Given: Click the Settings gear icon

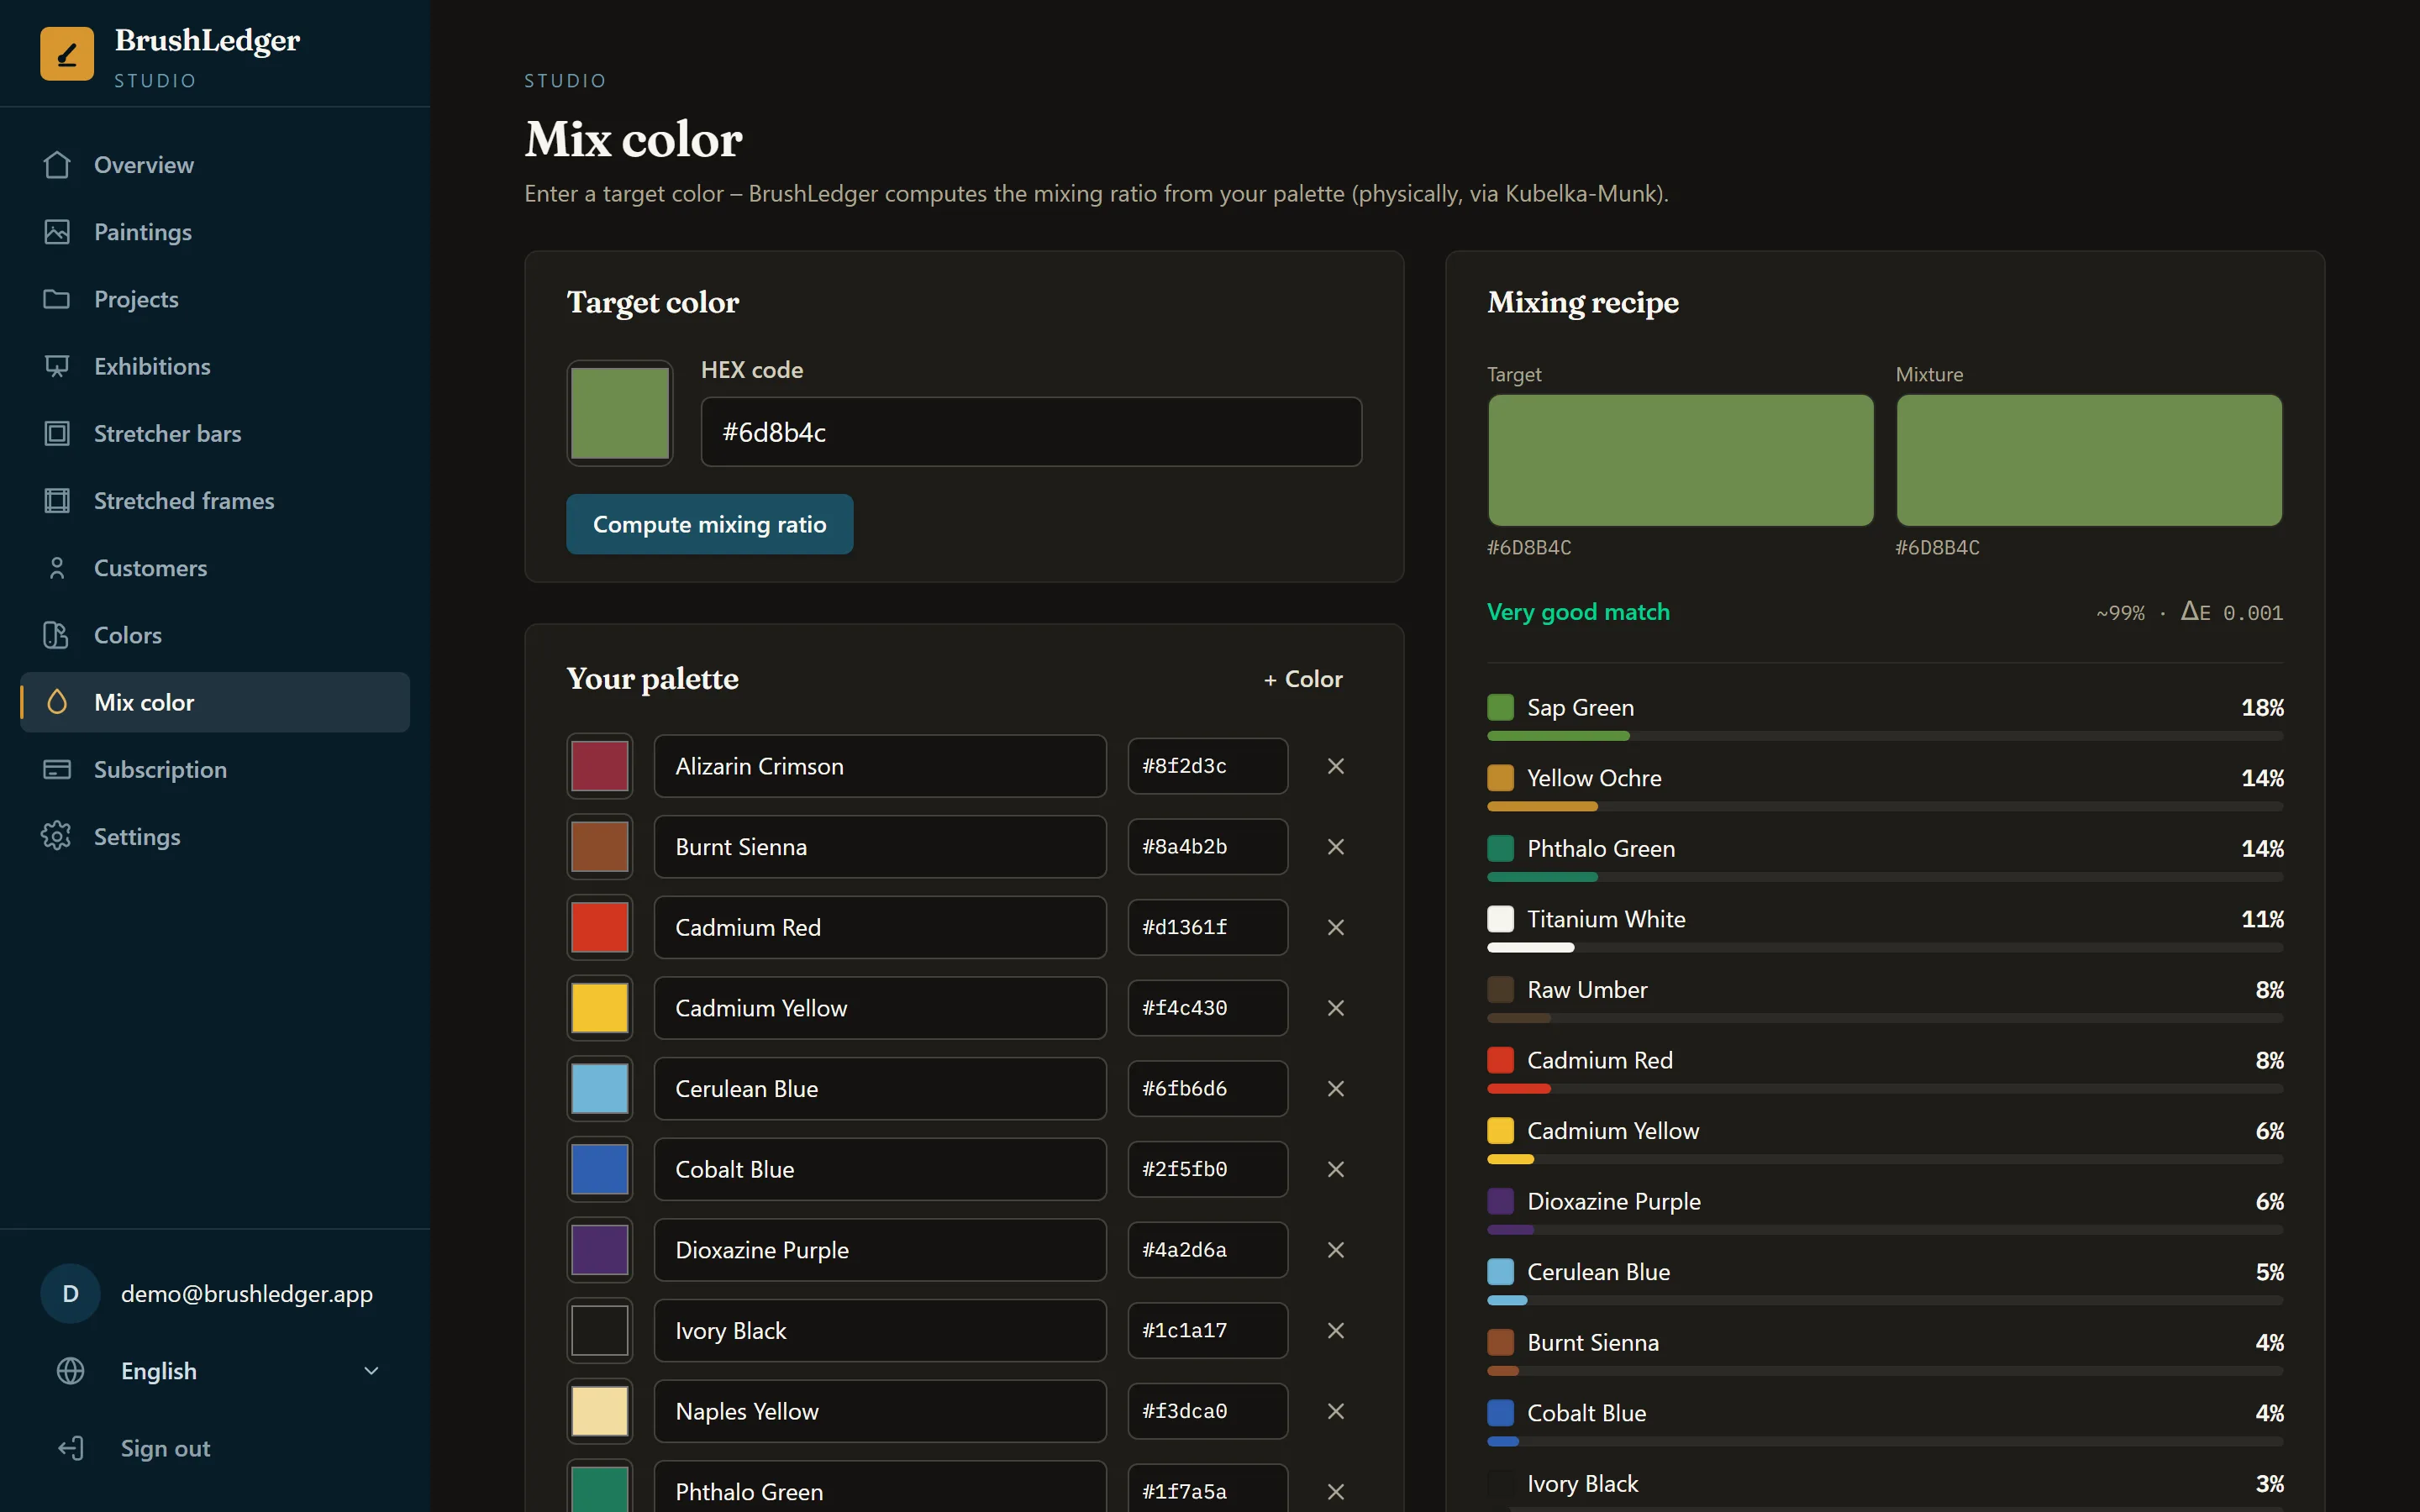Looking at the screenshot, I should coord(57,836).
